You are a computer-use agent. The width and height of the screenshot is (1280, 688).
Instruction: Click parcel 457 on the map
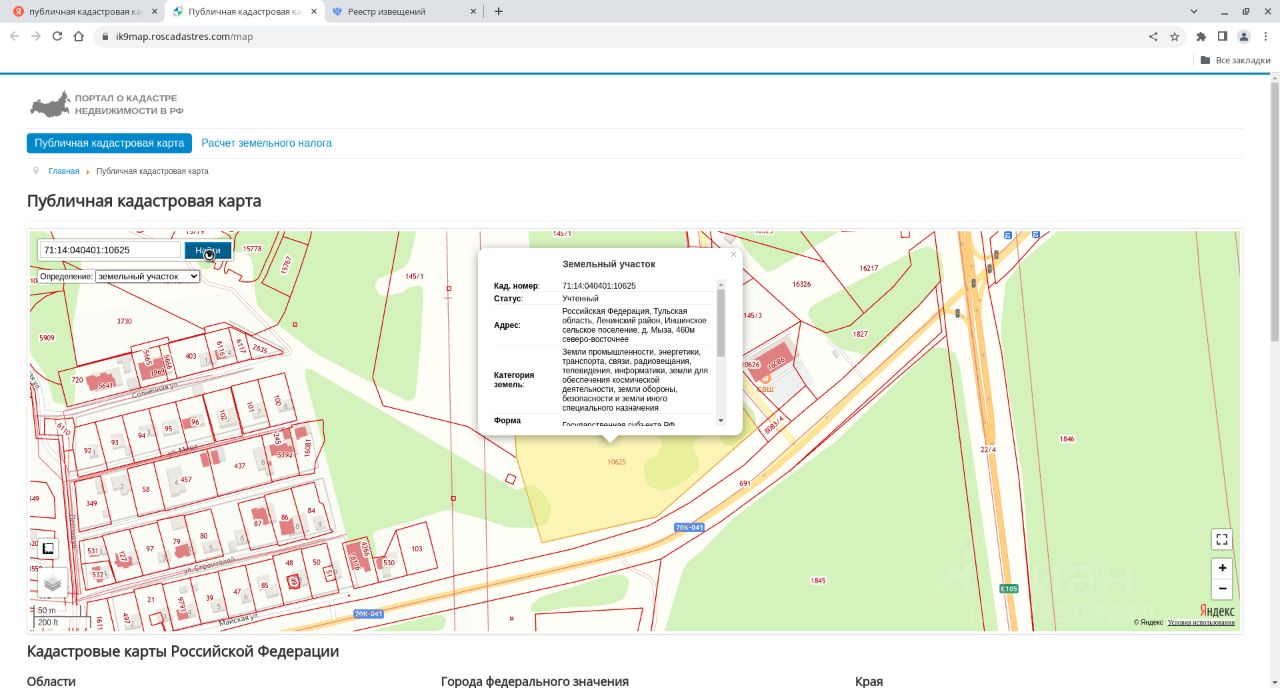pyautogui.click(x=186, y=480)
